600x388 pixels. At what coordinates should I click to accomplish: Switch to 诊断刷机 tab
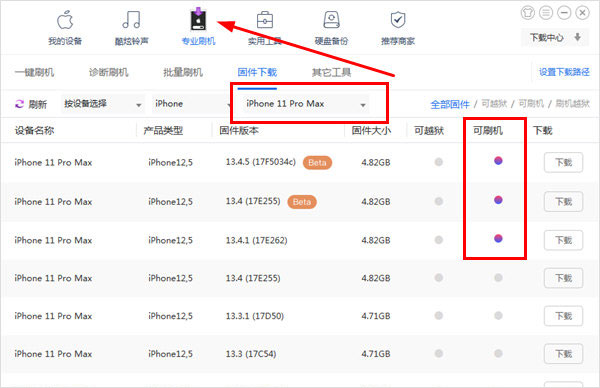click(x=109, y=72)
